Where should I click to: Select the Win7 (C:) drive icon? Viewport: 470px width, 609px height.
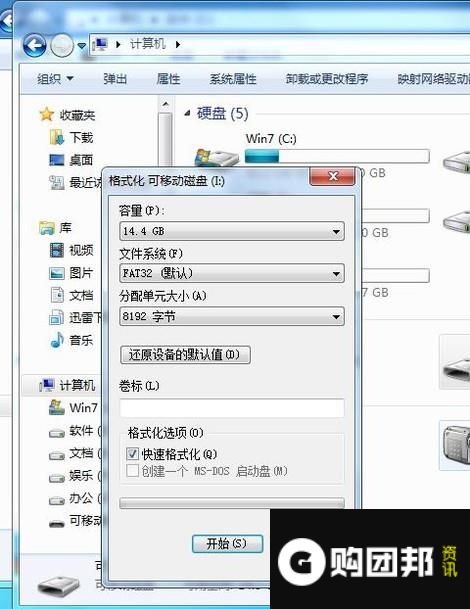pos(217,158)
